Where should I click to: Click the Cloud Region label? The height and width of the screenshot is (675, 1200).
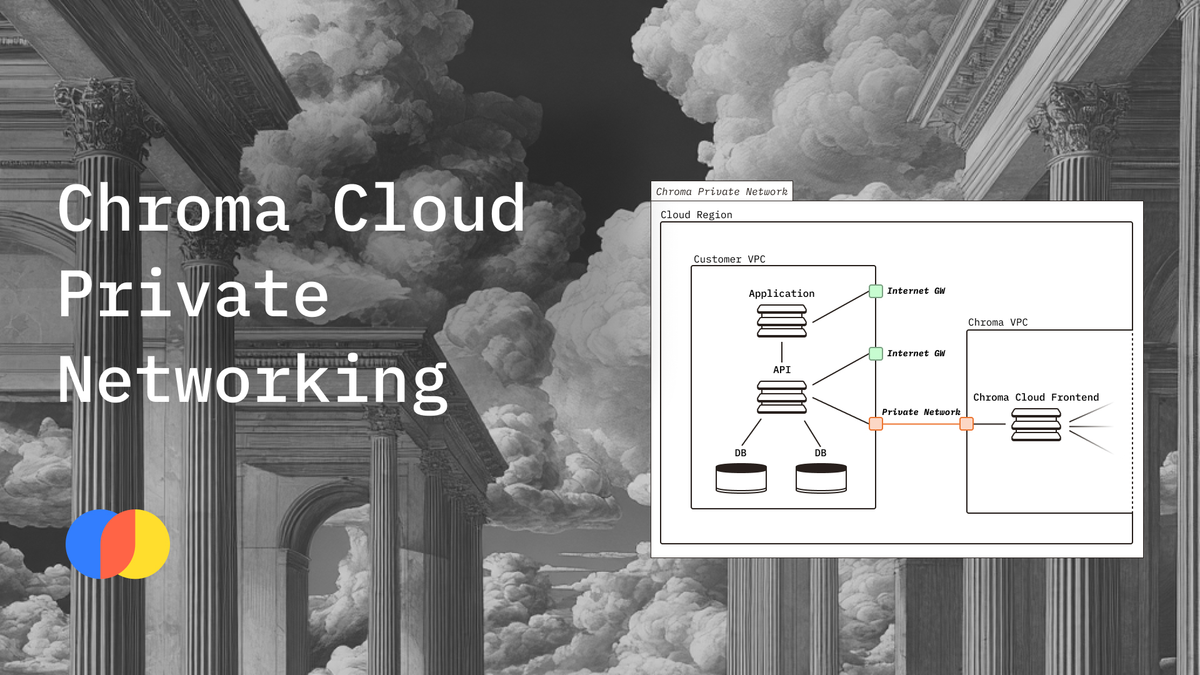point(696,215)
